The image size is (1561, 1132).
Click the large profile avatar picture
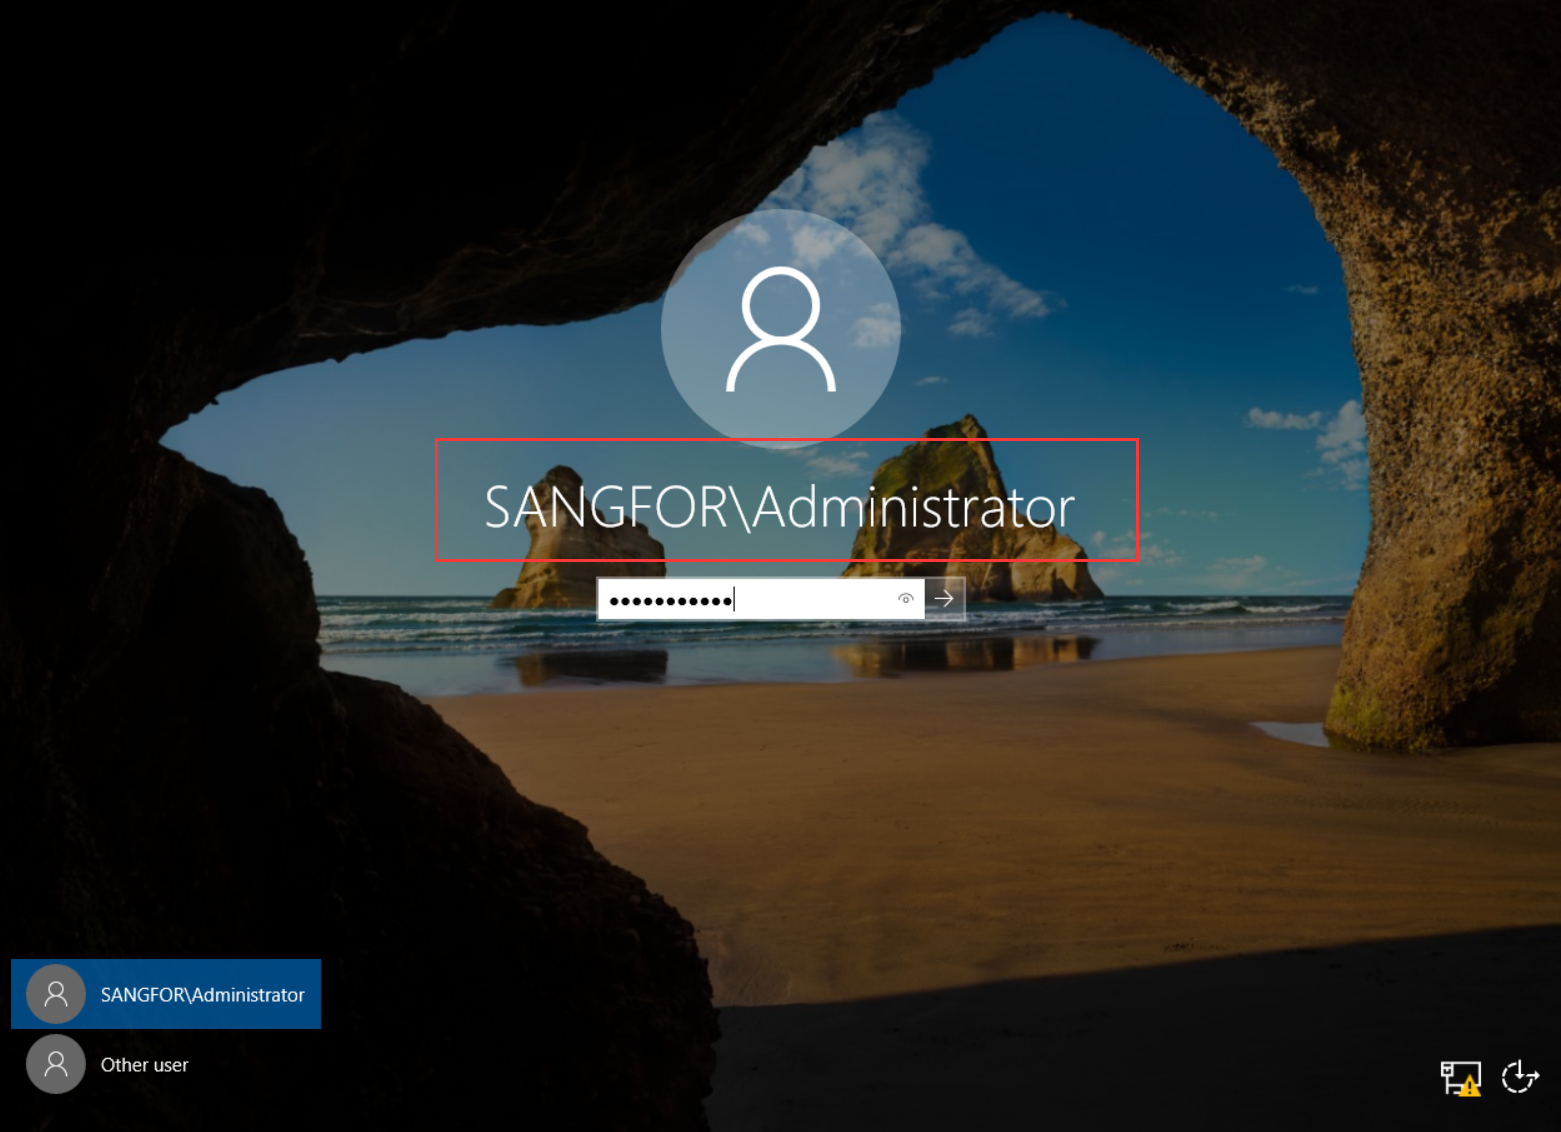(x=780, y=328)
